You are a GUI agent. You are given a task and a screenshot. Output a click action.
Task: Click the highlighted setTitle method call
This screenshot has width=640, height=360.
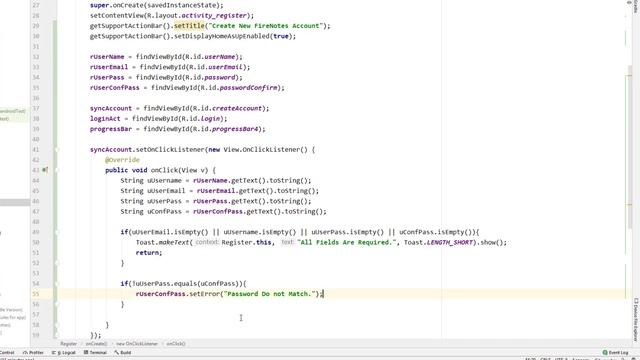point(189,26)
